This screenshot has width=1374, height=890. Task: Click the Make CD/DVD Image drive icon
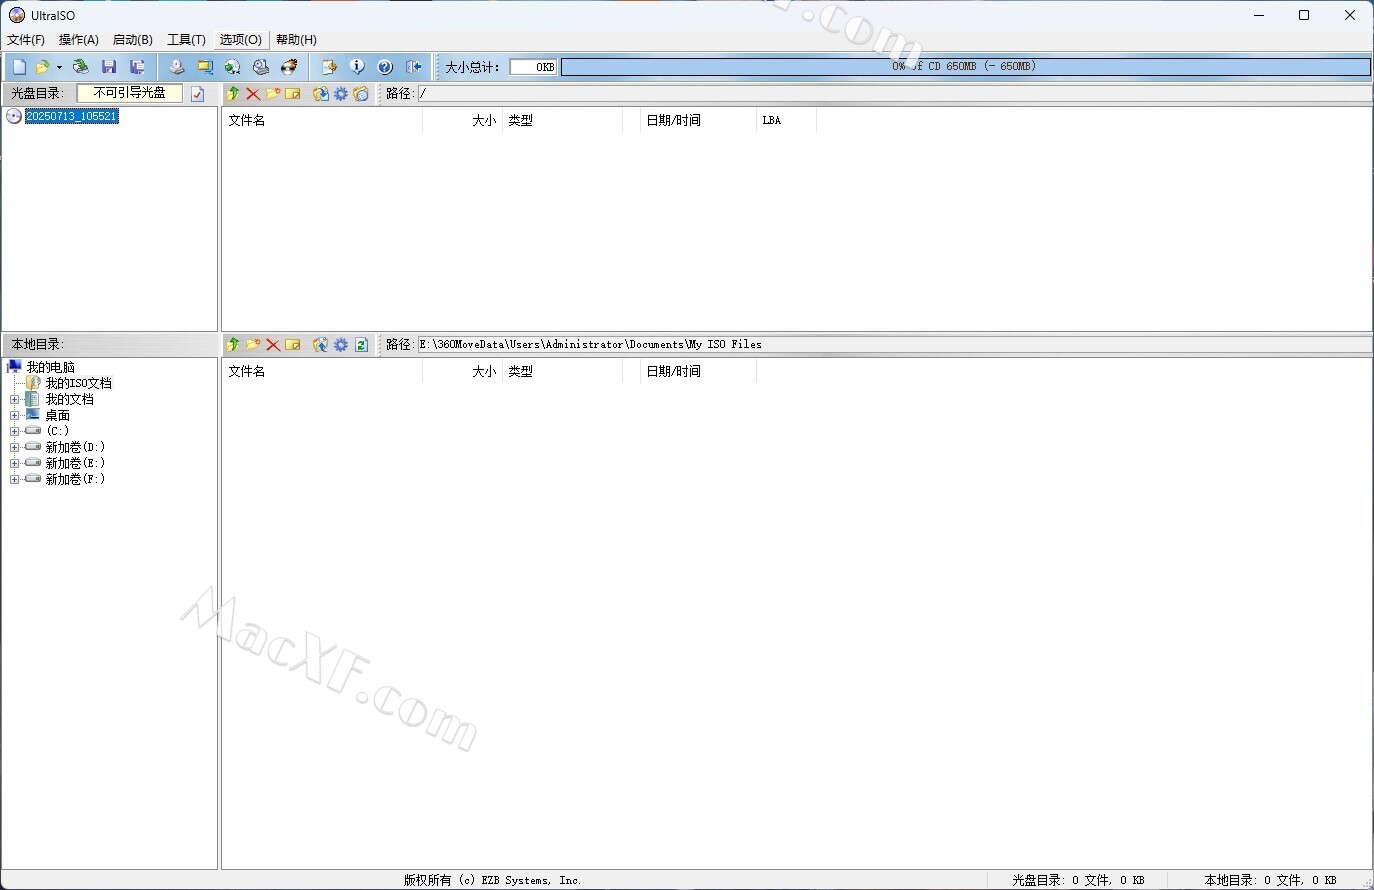(x=177, y=67)
